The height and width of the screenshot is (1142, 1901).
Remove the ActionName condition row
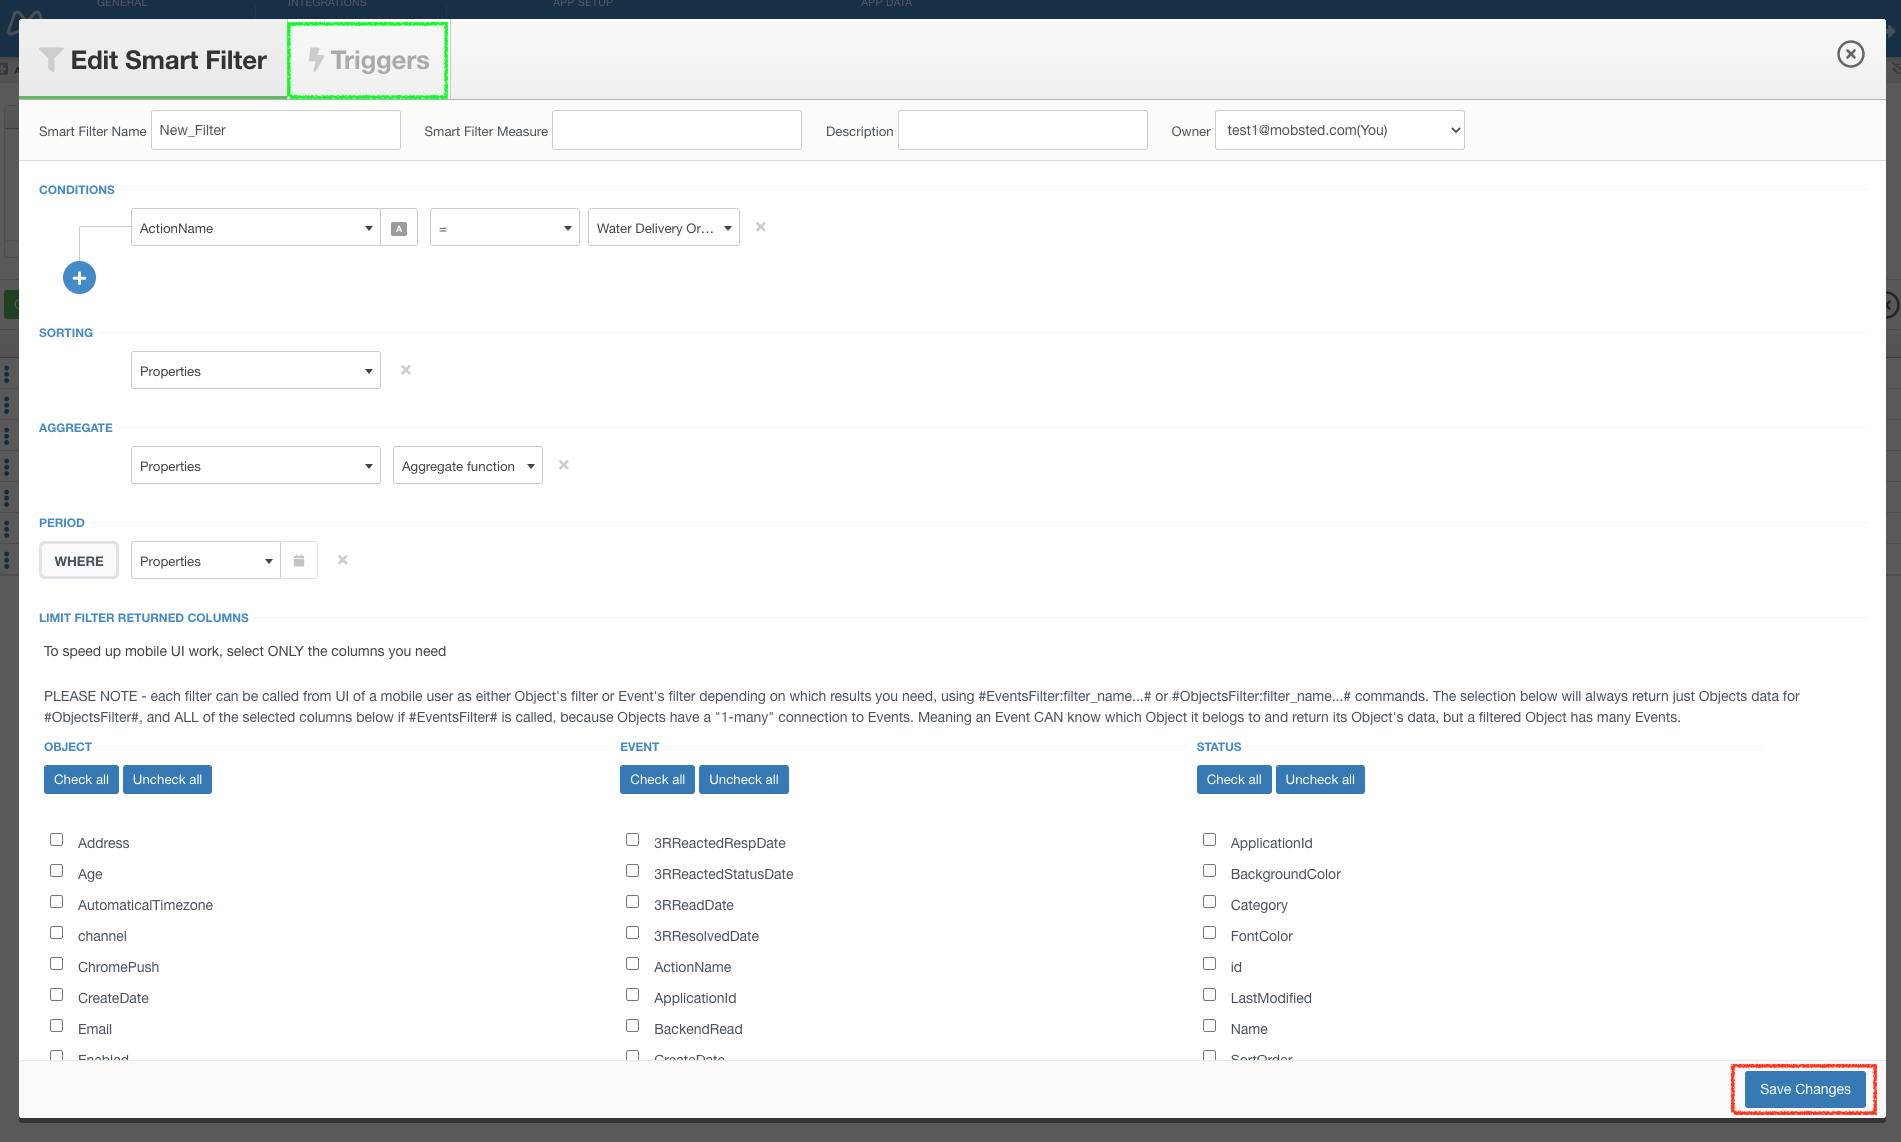[x=761, y=227]
